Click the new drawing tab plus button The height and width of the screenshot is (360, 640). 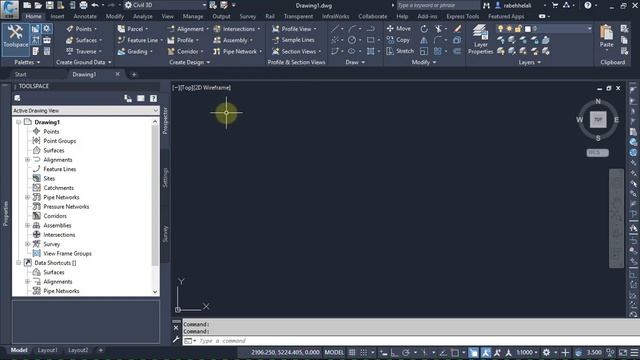[x=134, y=75]
